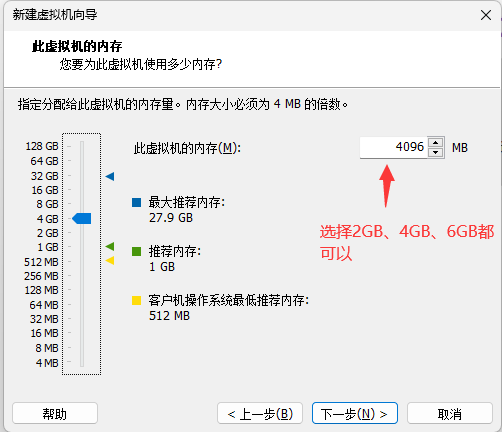Click the 此虚拟机的内存 heading
The image size is (502, 432).
click(x=77, y=46)
